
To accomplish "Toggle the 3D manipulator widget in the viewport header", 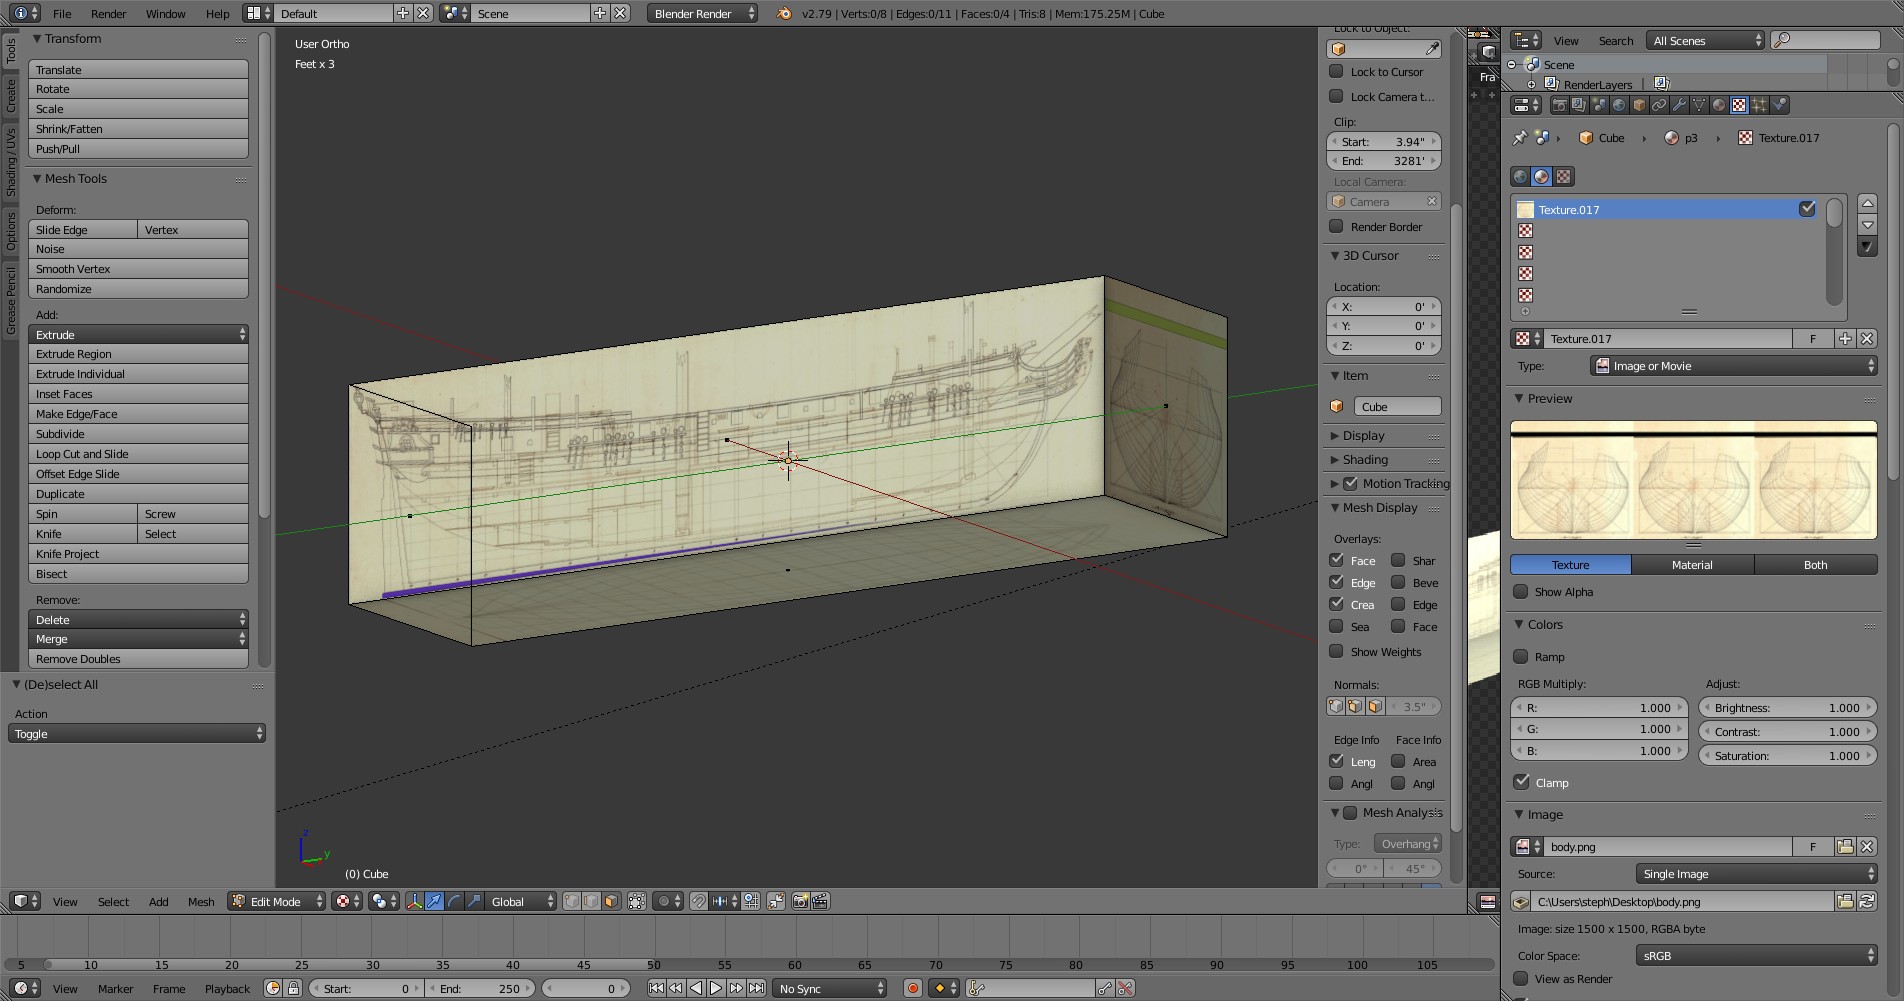I will (x=414, y=901).
